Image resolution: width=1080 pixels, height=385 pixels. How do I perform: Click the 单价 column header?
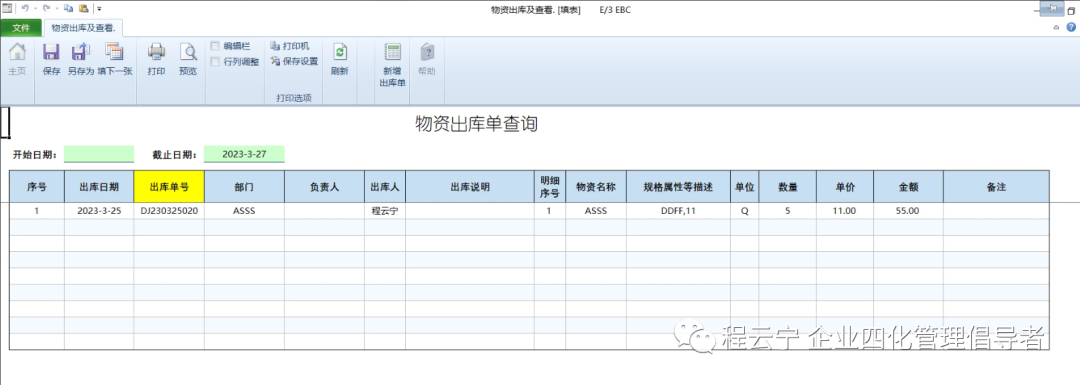pos(845,187)
